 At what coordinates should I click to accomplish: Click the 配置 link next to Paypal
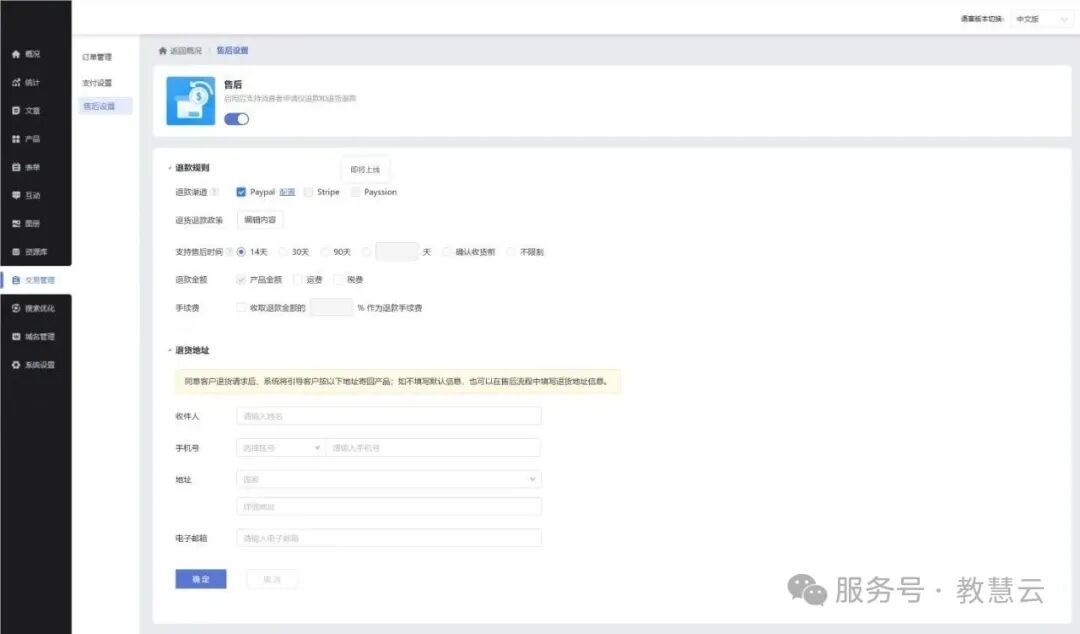tap(287, 192)
